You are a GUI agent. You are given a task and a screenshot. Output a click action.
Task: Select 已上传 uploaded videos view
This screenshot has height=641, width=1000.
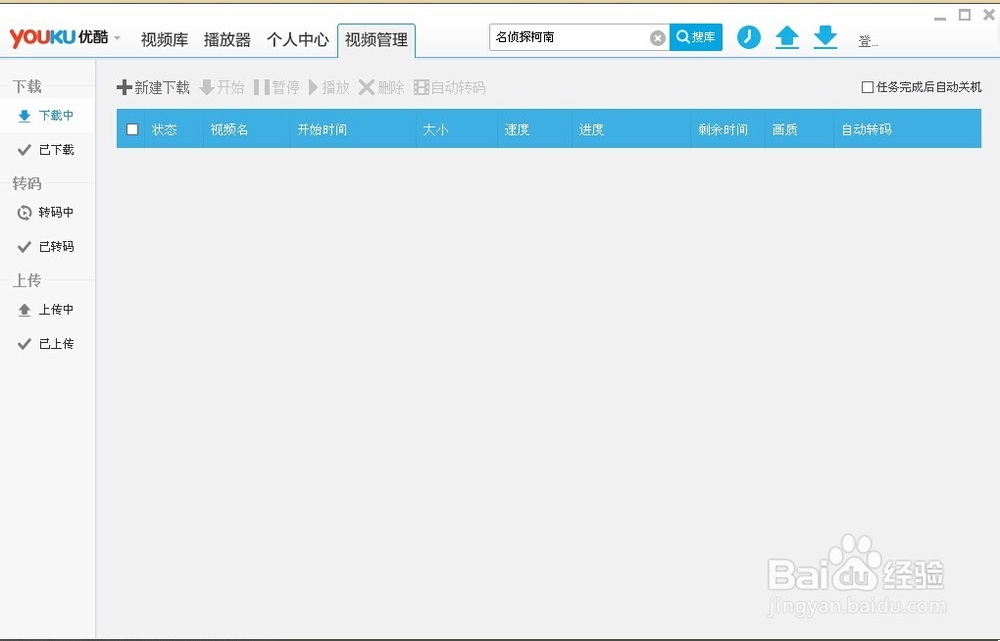48,343
